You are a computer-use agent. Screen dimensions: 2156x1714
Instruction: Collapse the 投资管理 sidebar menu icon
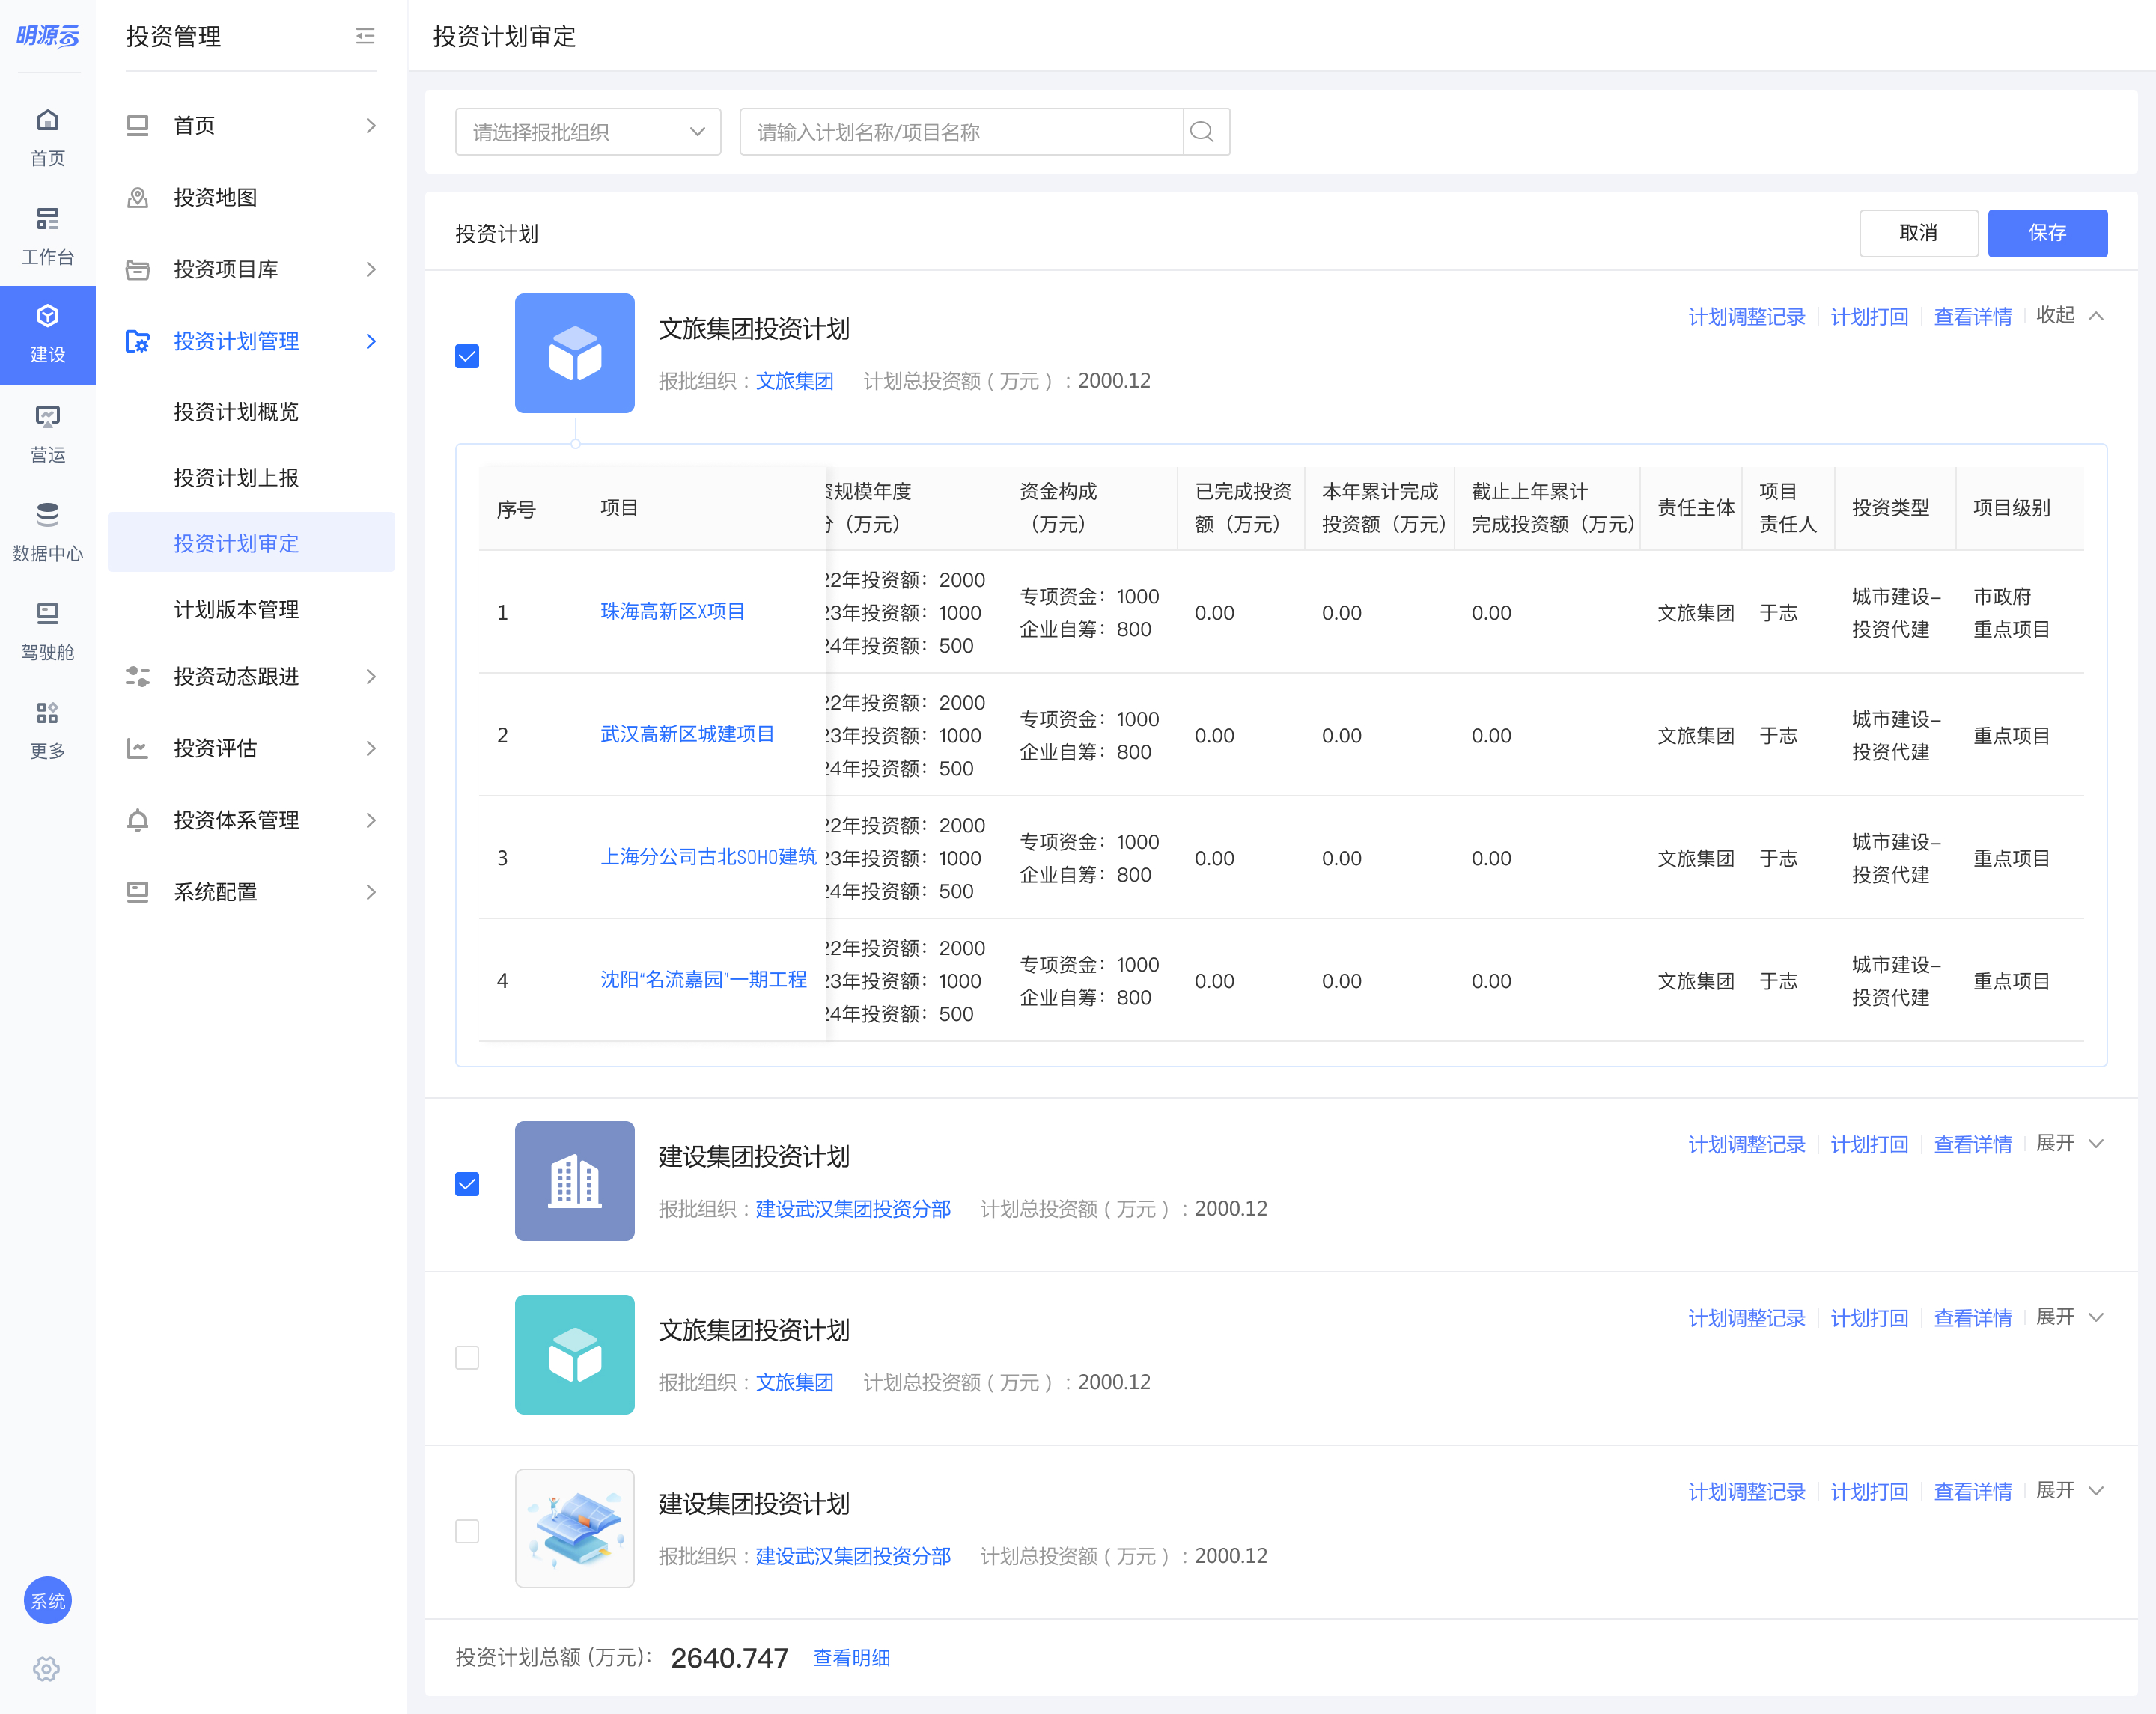(365, 37)
